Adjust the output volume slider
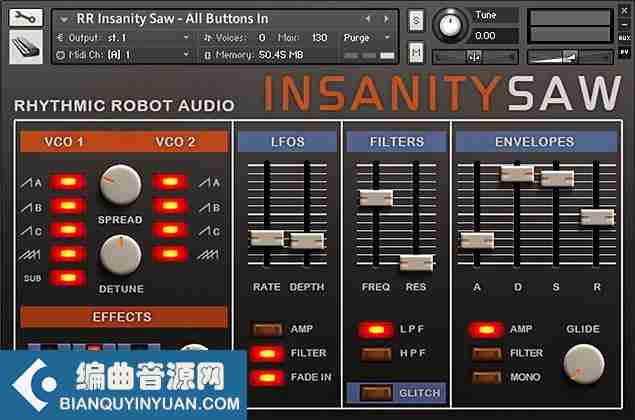635x420 pixels. 570,57
